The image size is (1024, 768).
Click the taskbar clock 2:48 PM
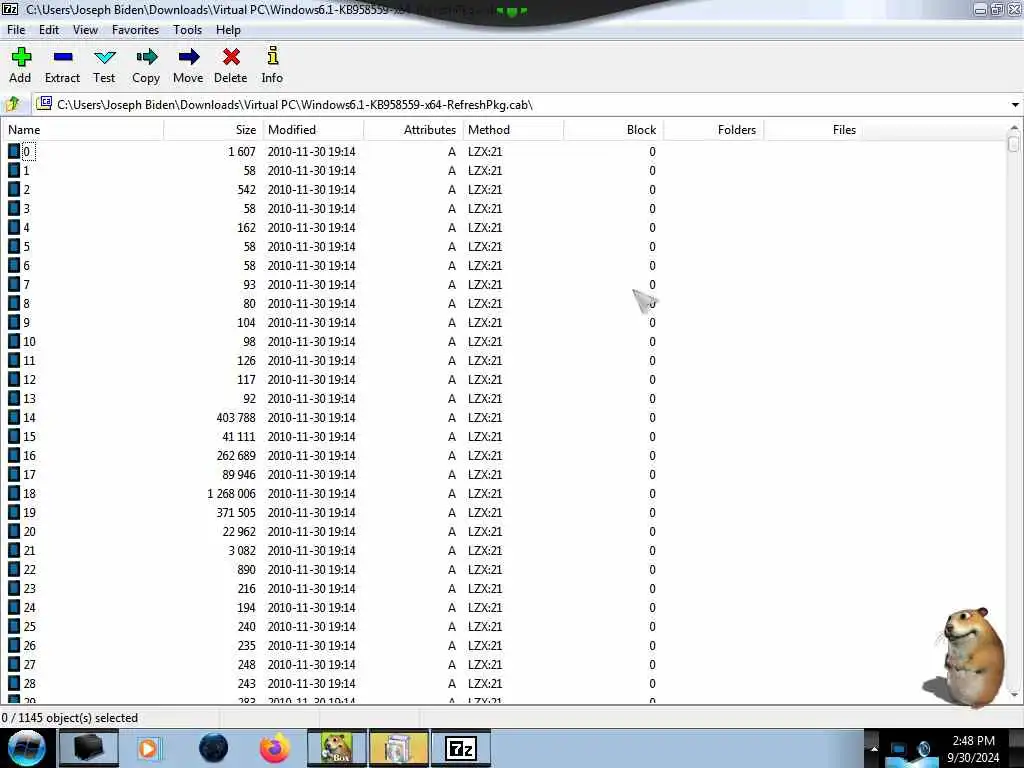click(x=973, y=741)
